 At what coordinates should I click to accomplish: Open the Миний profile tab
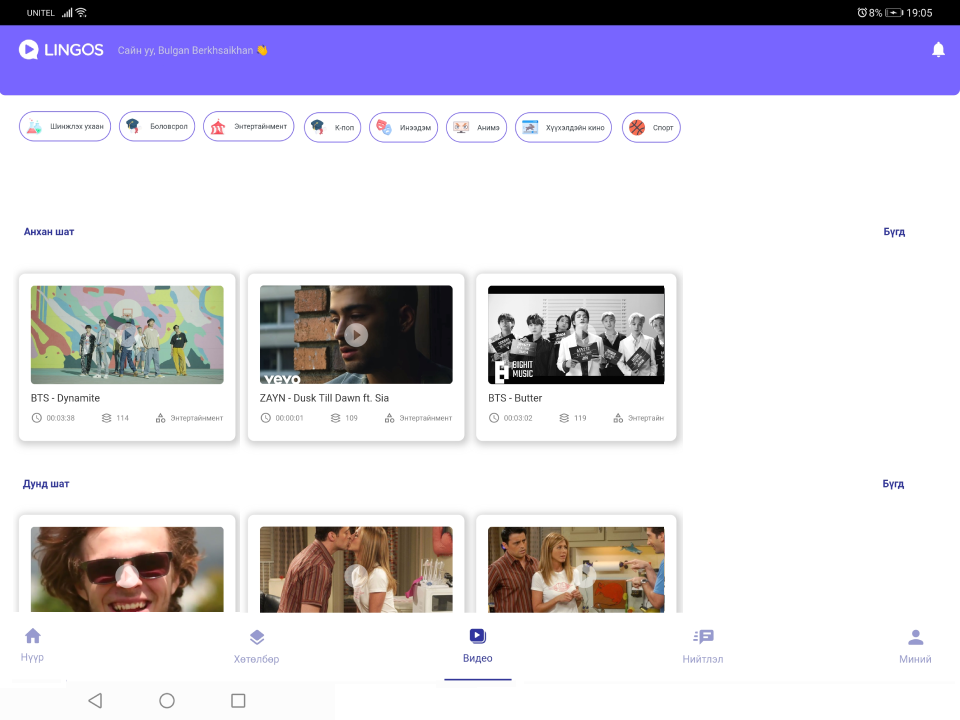(915, 647)
